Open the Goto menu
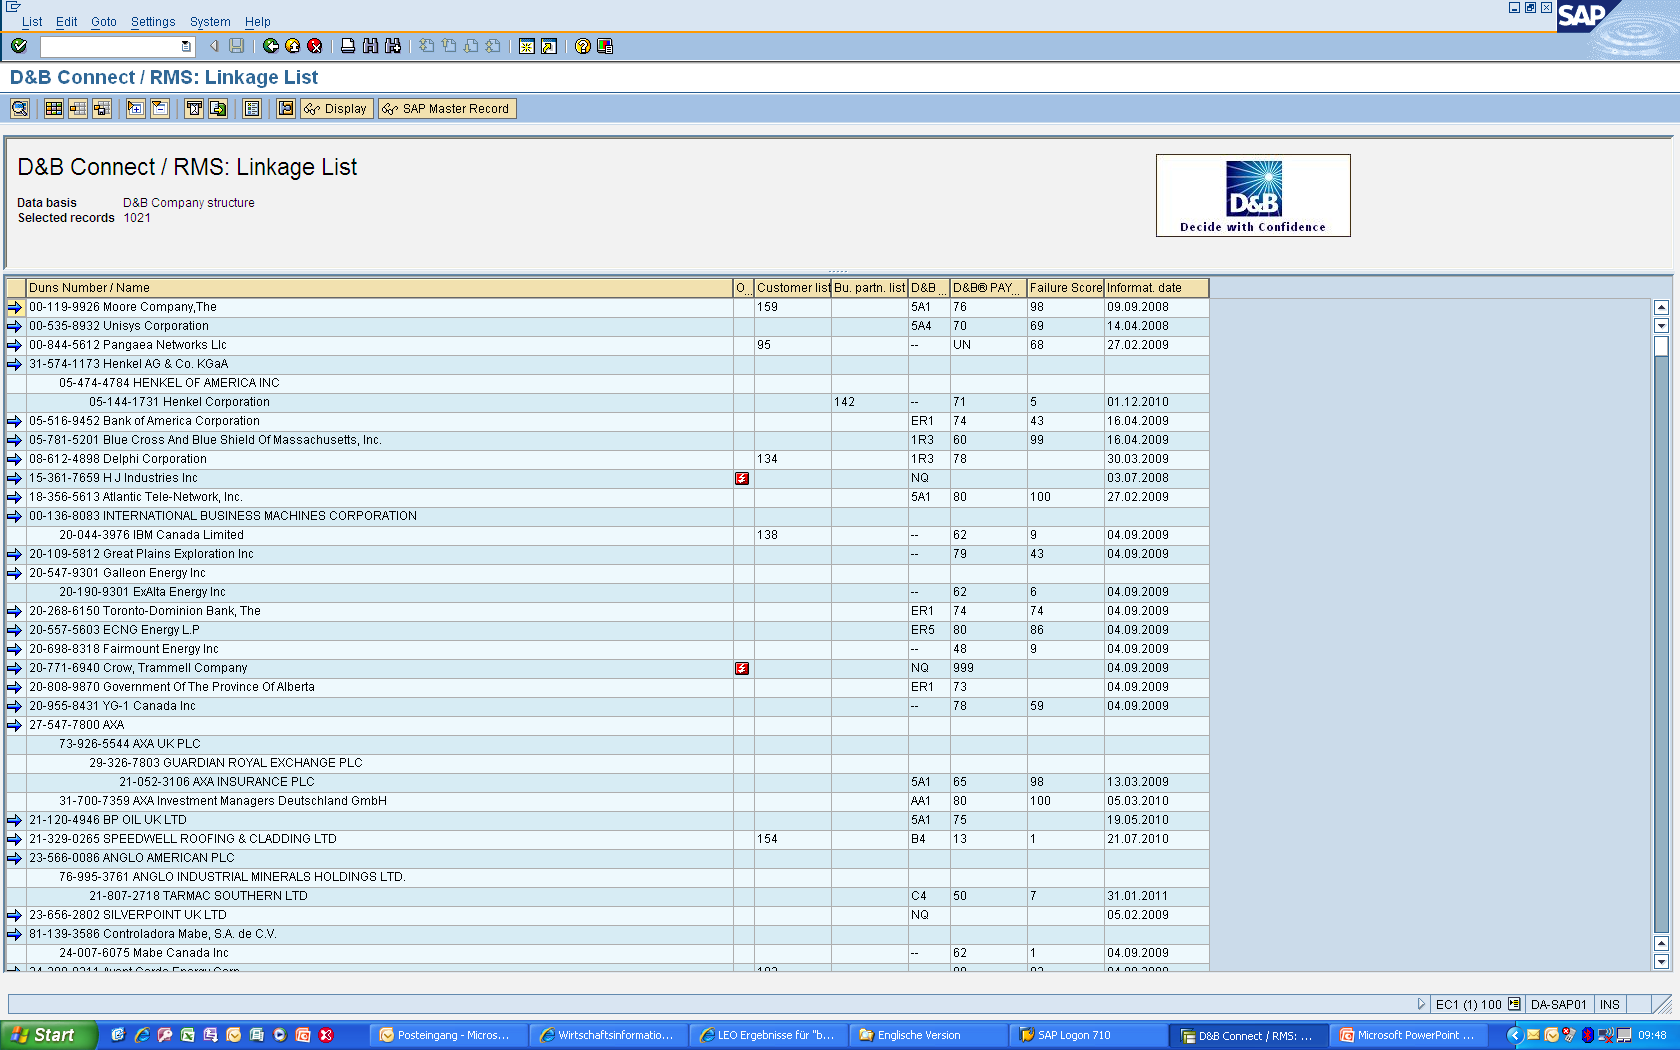The image size is (1680, 1050). [104, 21]
